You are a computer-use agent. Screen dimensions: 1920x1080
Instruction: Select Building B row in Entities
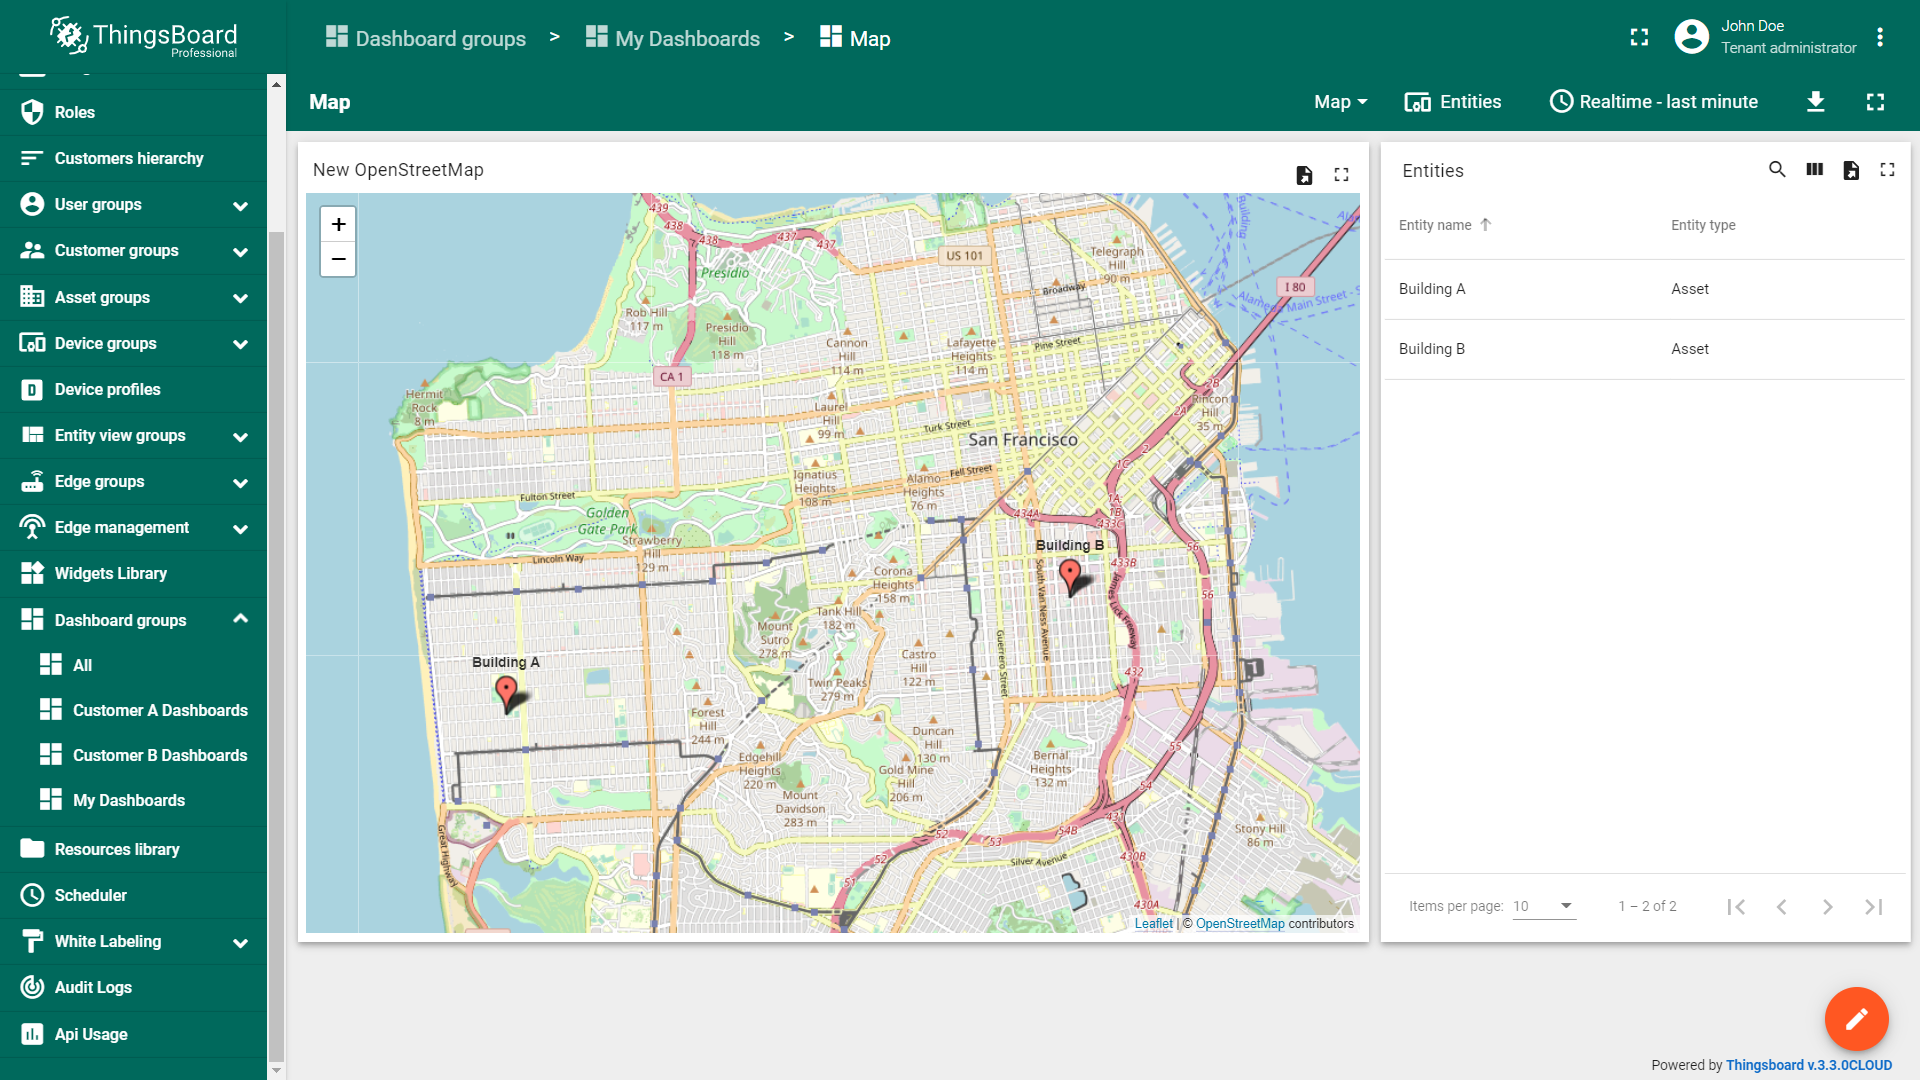(1645, 349)
